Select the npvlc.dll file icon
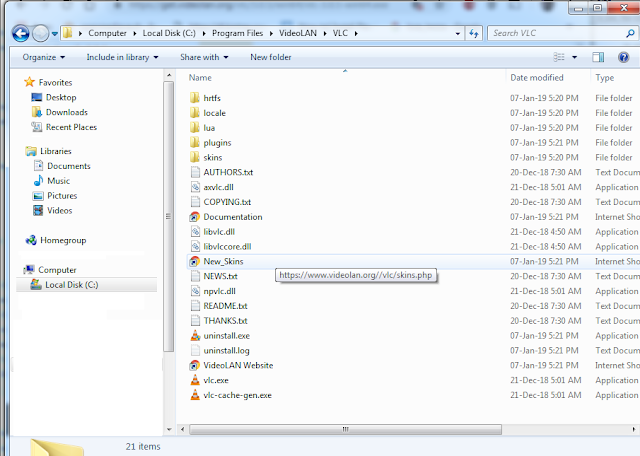 195,291
